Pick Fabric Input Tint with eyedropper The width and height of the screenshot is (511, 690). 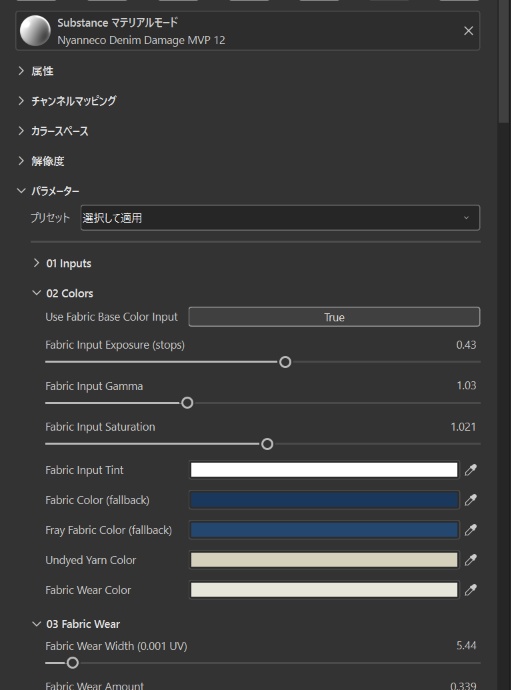471,470
